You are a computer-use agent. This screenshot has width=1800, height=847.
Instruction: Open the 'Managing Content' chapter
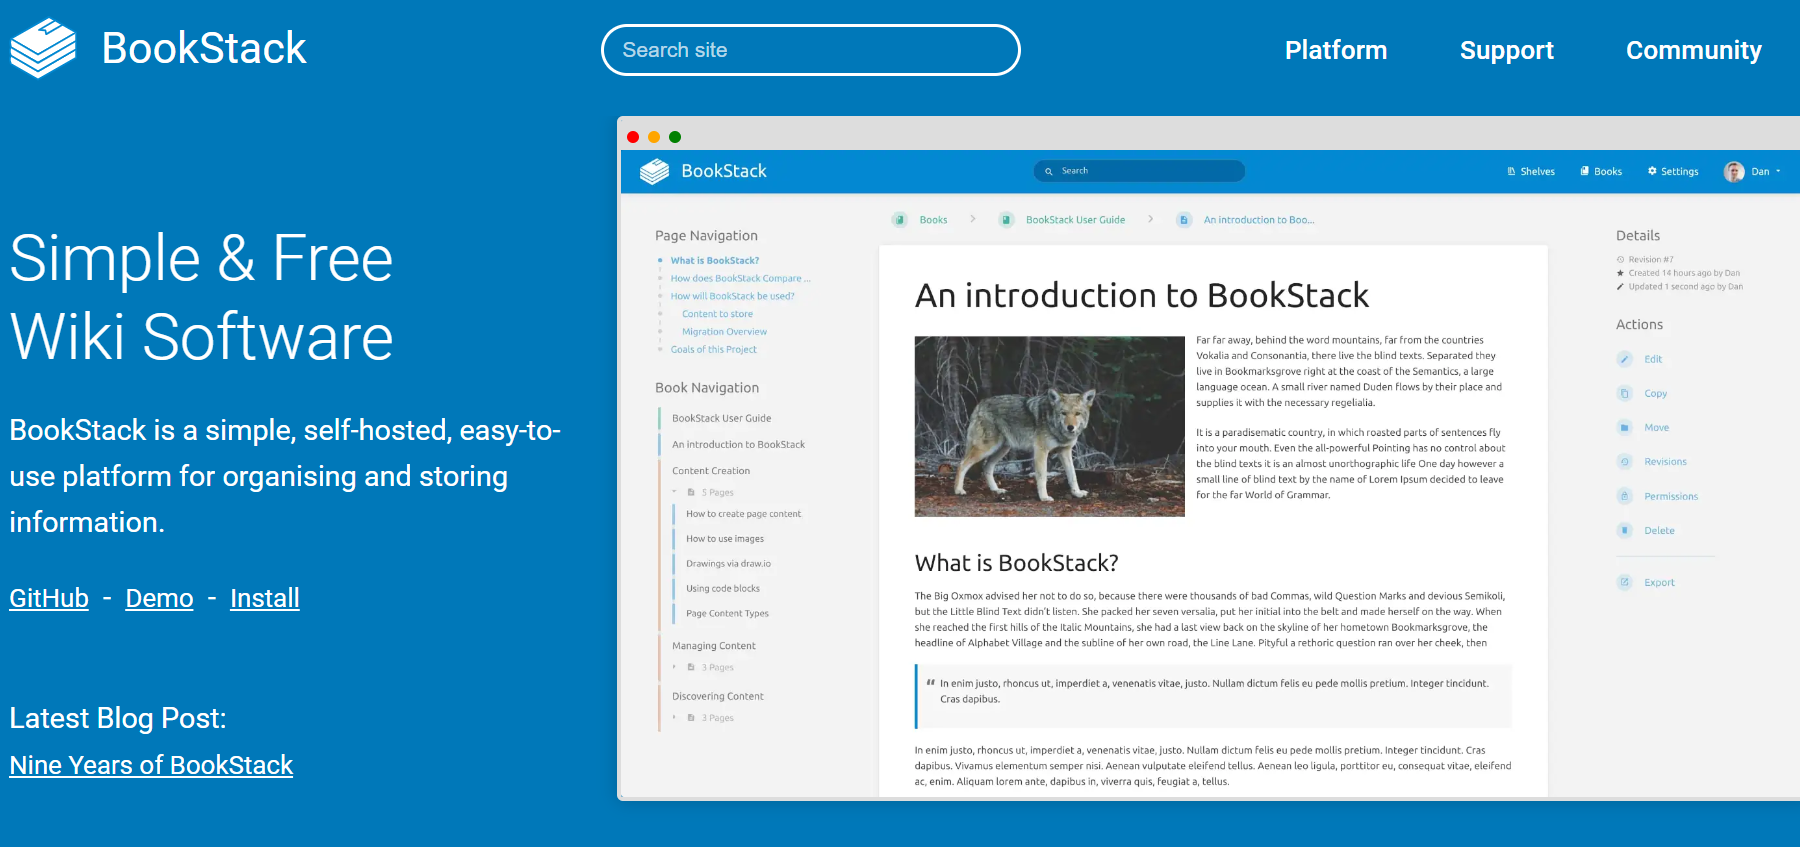pos(714,646)
